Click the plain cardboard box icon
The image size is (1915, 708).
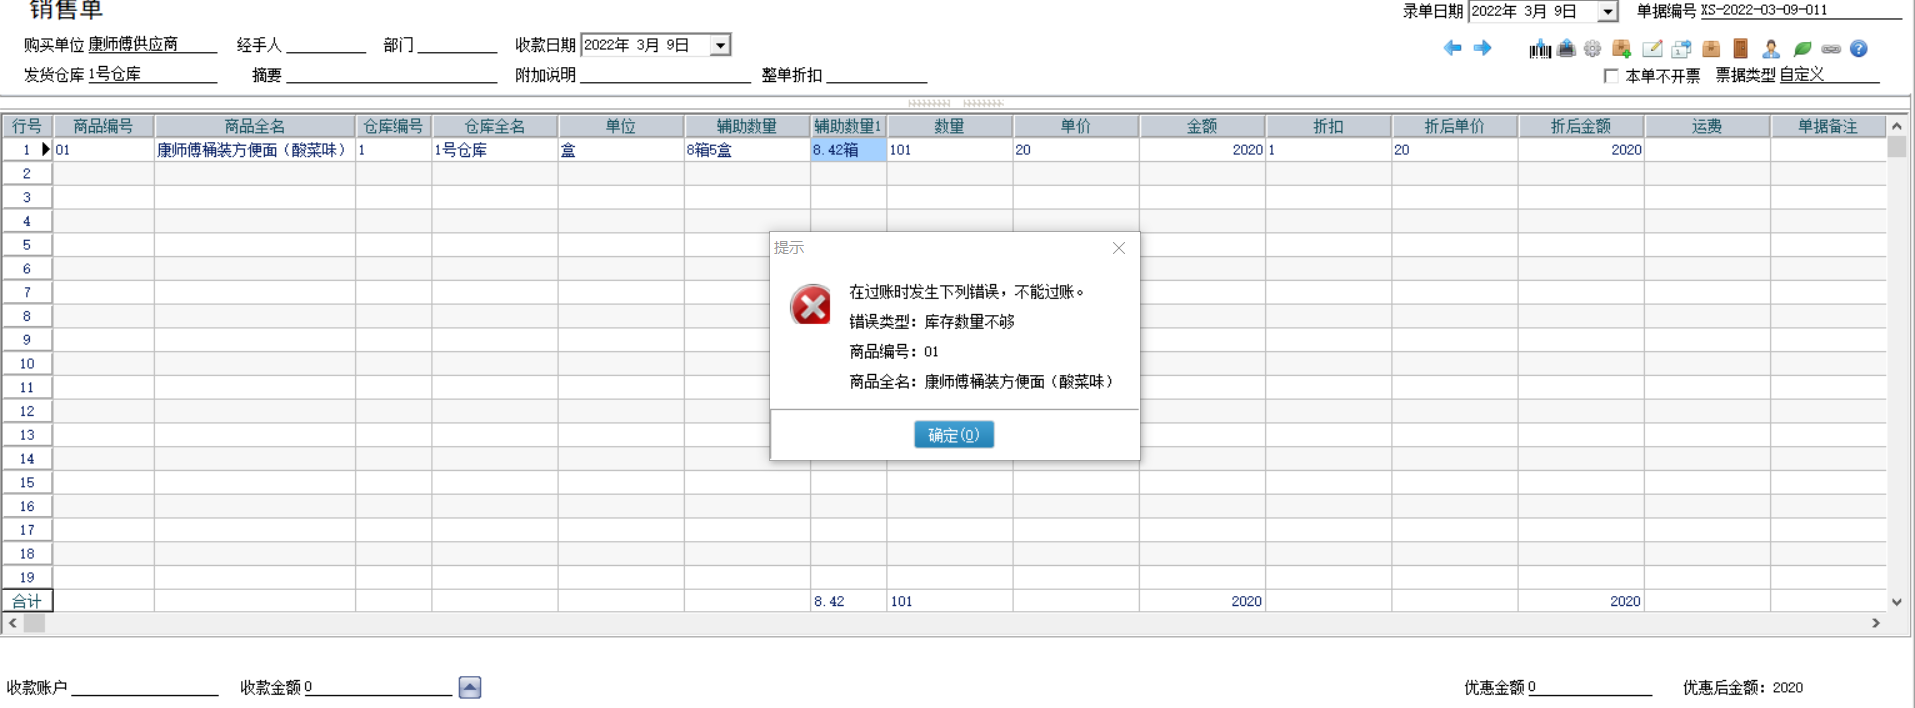click(x=1711, y=48)
